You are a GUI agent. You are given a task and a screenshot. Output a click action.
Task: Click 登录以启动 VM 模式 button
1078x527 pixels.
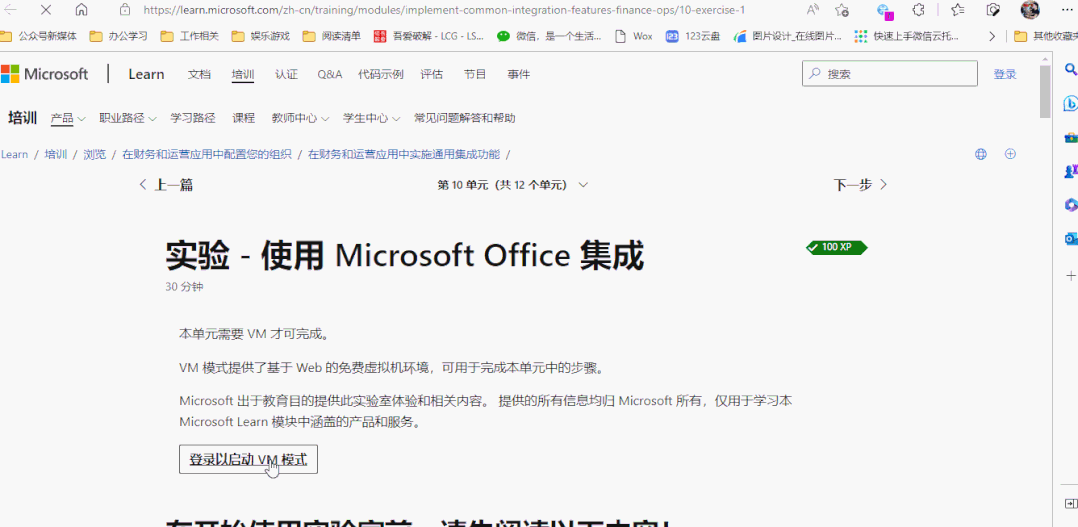pos(248,460)
